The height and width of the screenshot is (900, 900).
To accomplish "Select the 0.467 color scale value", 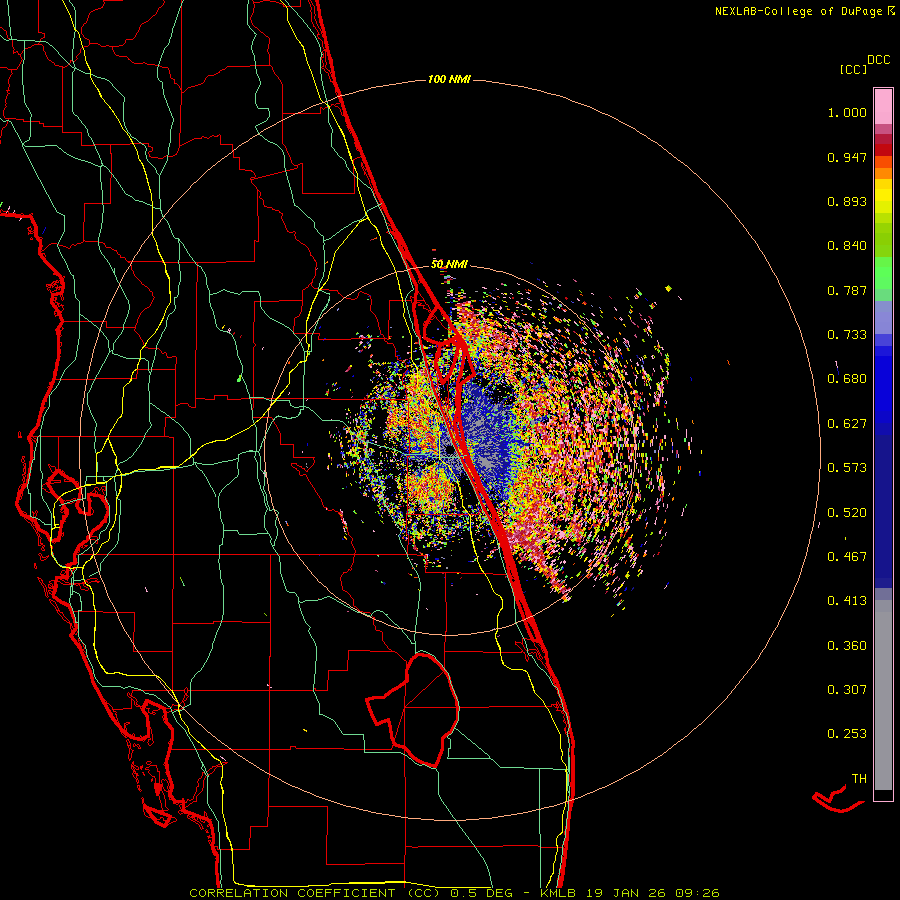I will click(847, 557).
